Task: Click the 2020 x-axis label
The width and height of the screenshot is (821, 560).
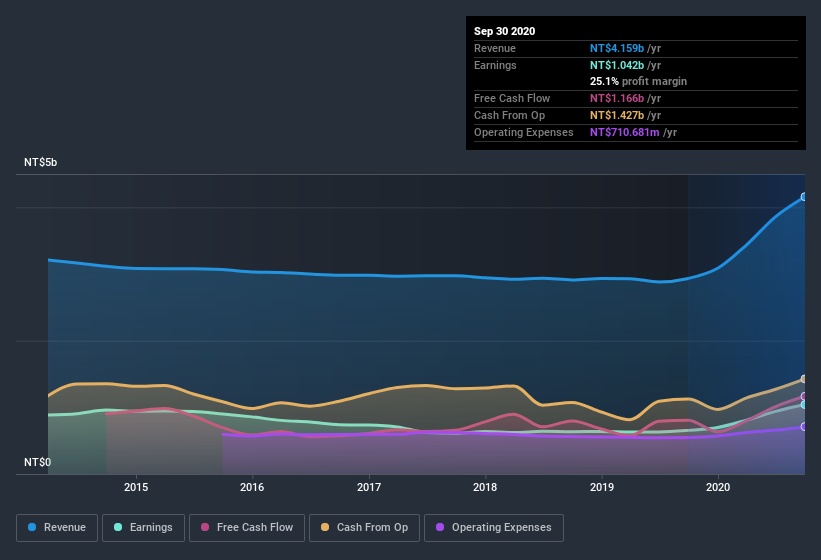Action: [x=718, y=487]
